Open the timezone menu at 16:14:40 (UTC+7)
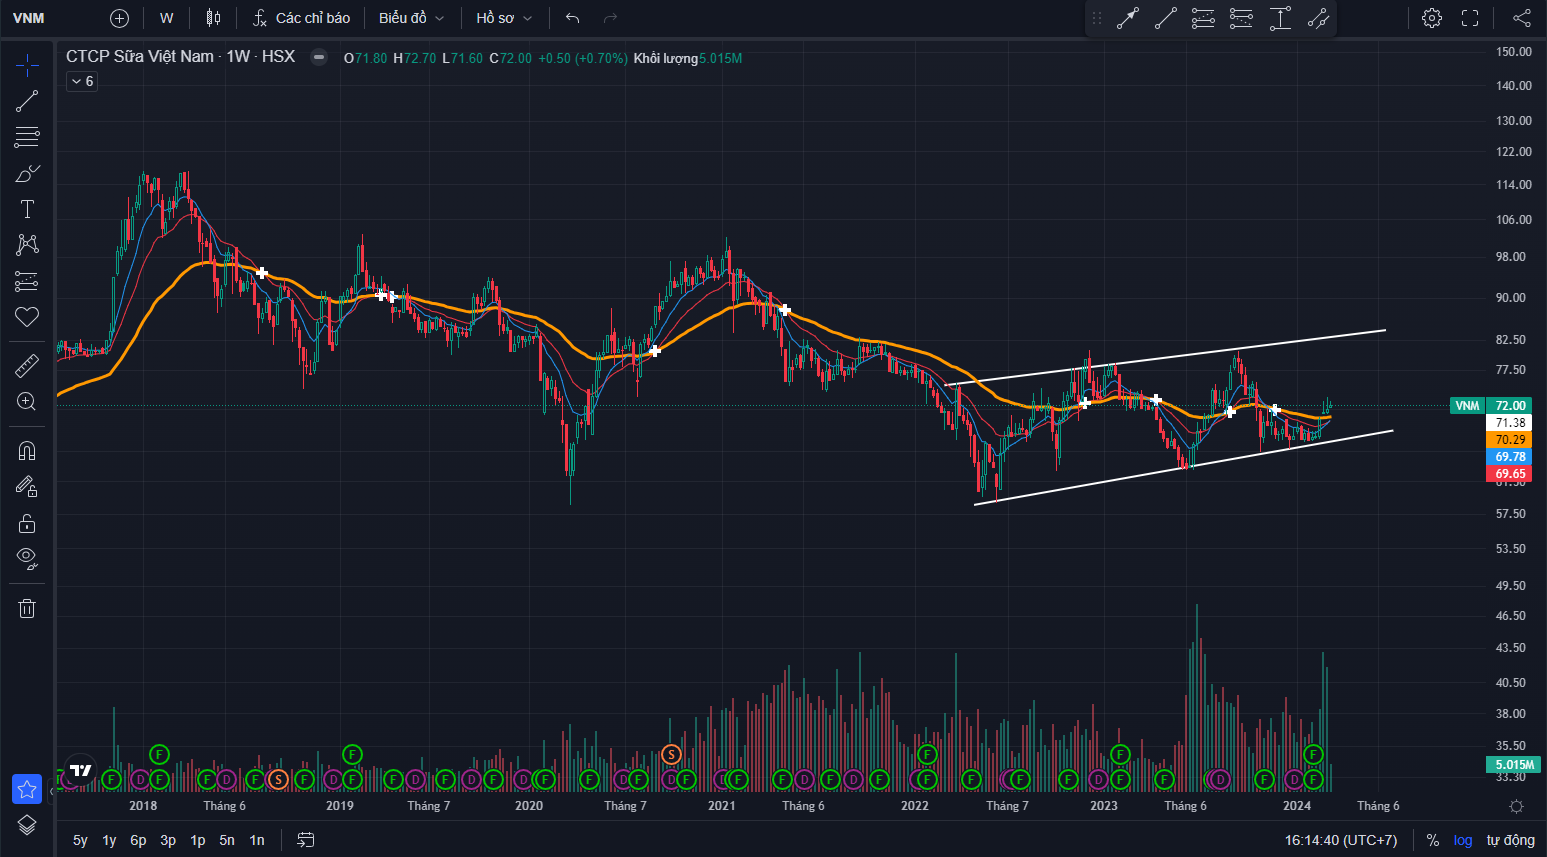 [x=1341, y=840]
